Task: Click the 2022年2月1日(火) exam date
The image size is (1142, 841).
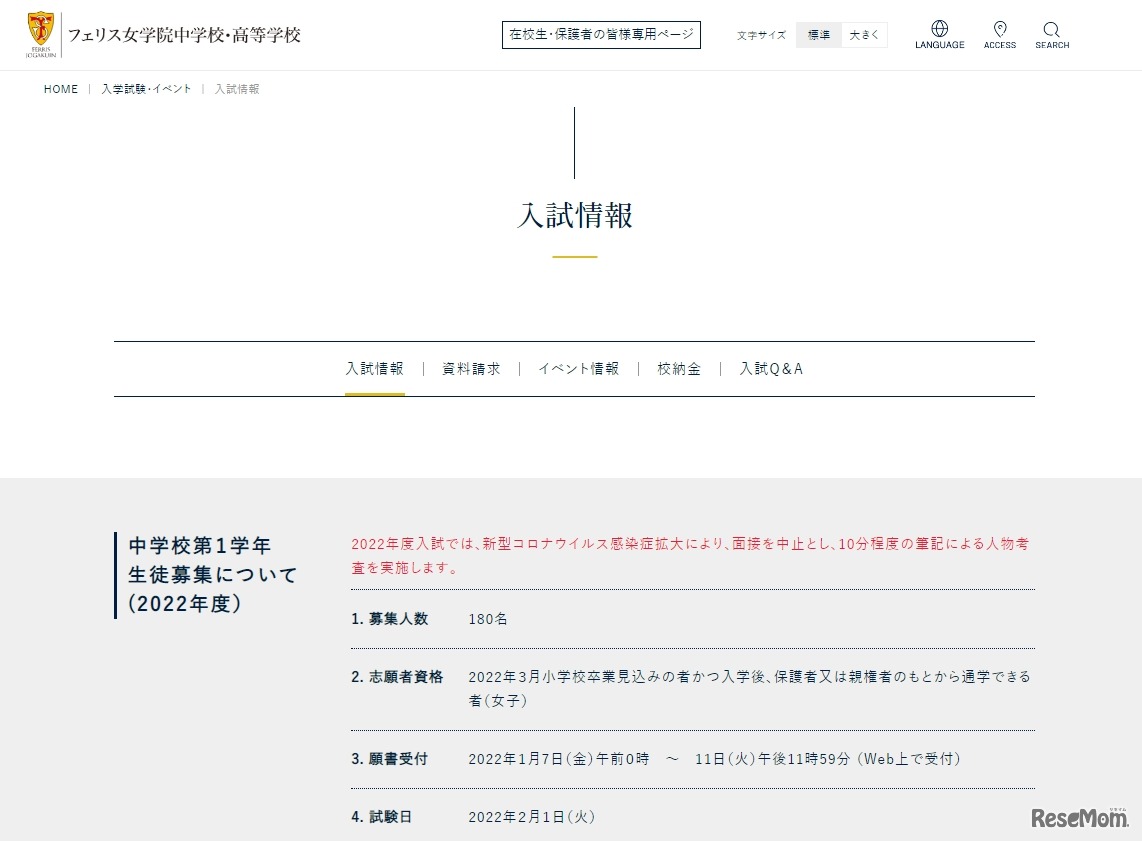Action: click(532, 817)
